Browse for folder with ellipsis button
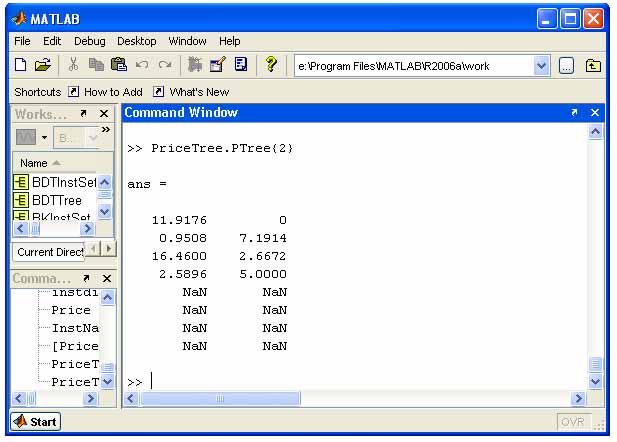 (566, 66)
